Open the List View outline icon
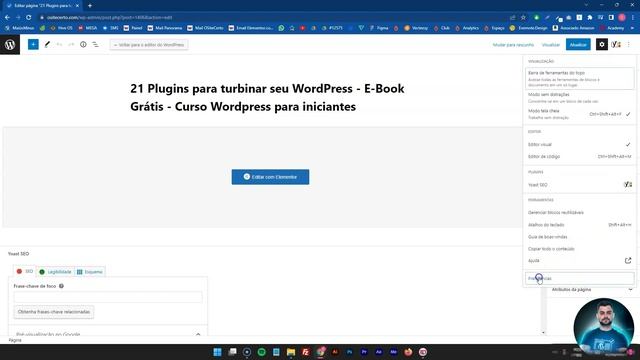This screenshot has height=360, width=640. (95, 44)
